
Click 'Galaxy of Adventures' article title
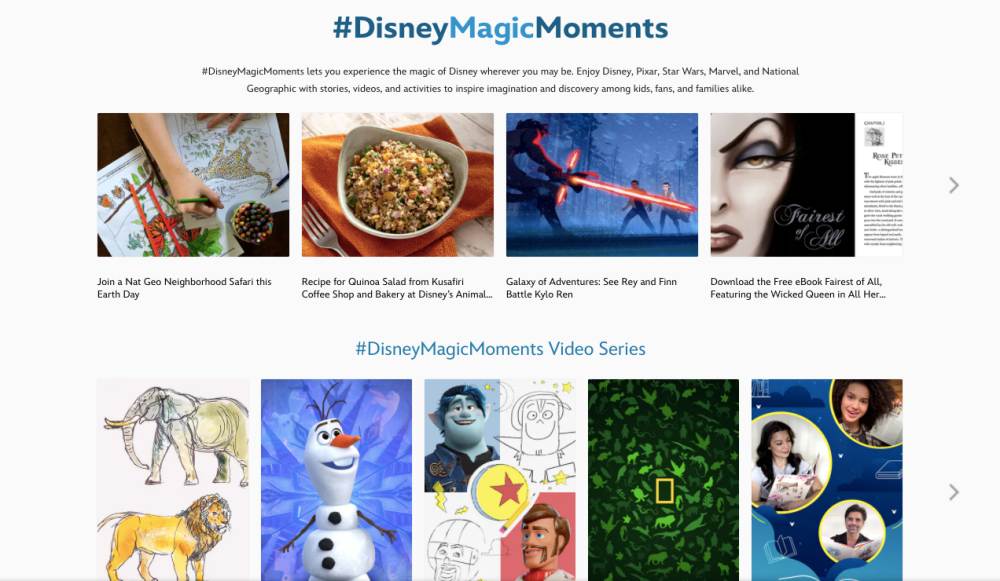pyautogui.click(x=591, y=288)
